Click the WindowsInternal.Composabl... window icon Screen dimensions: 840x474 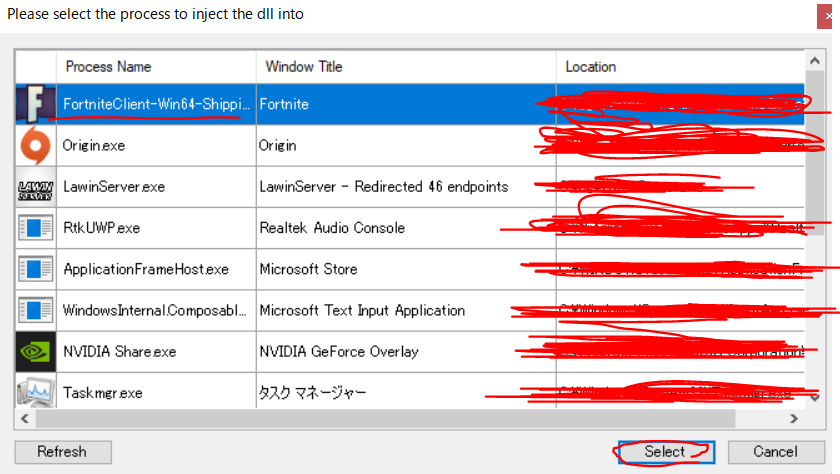[35, 311]
